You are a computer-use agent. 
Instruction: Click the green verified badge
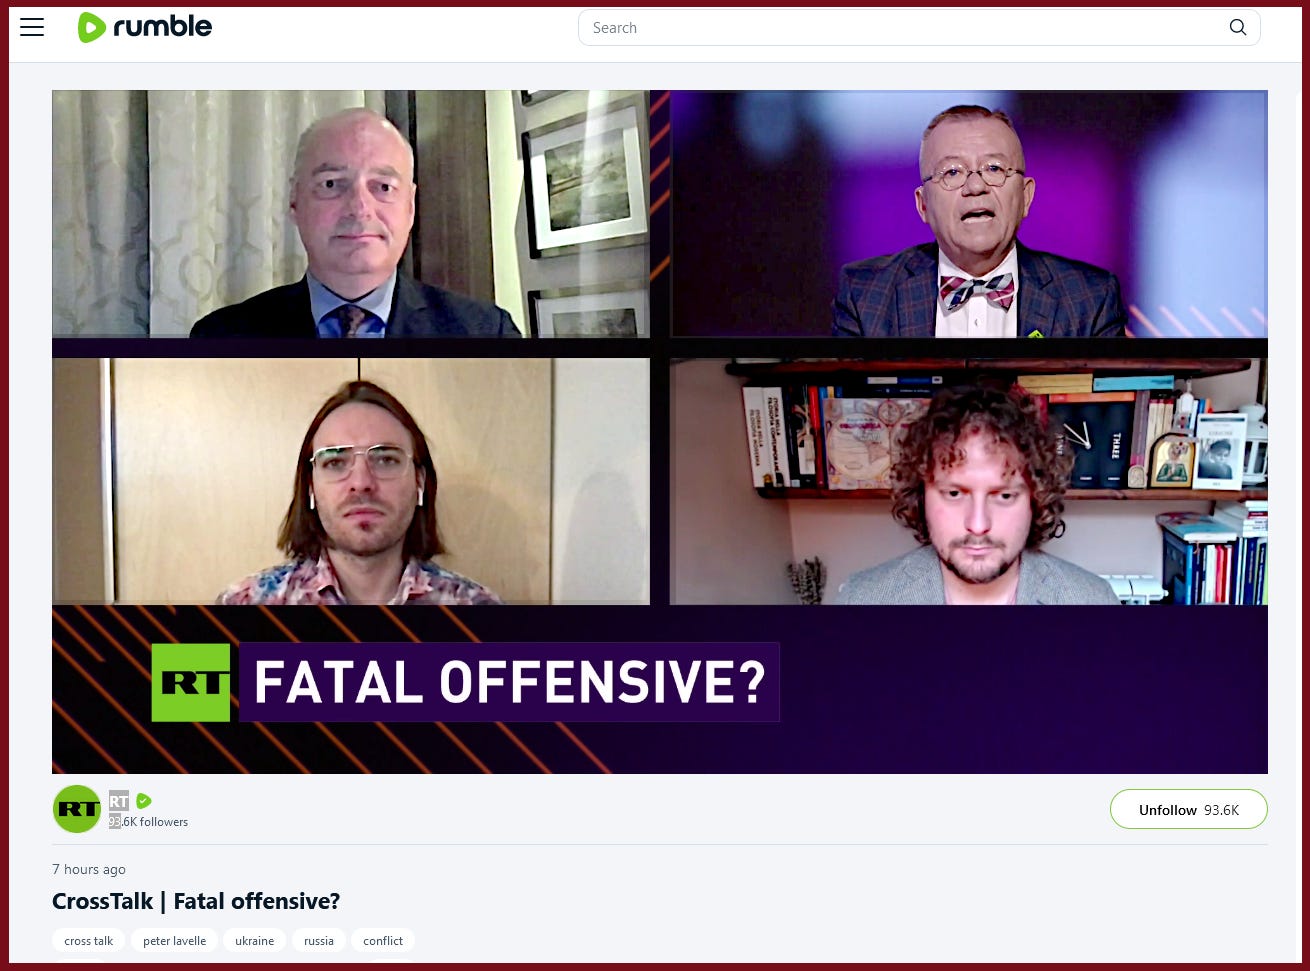[144, 801]
